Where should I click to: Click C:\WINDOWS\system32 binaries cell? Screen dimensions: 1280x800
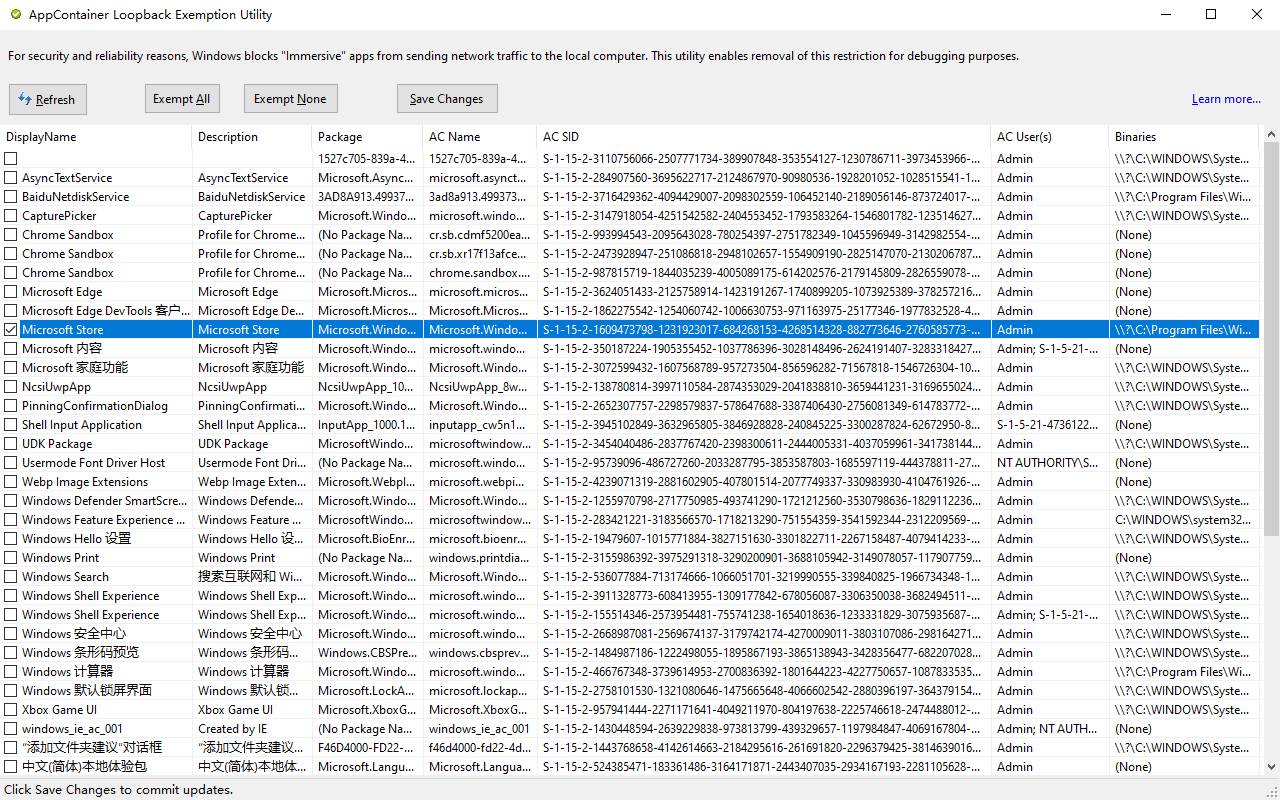[1183, 519]
